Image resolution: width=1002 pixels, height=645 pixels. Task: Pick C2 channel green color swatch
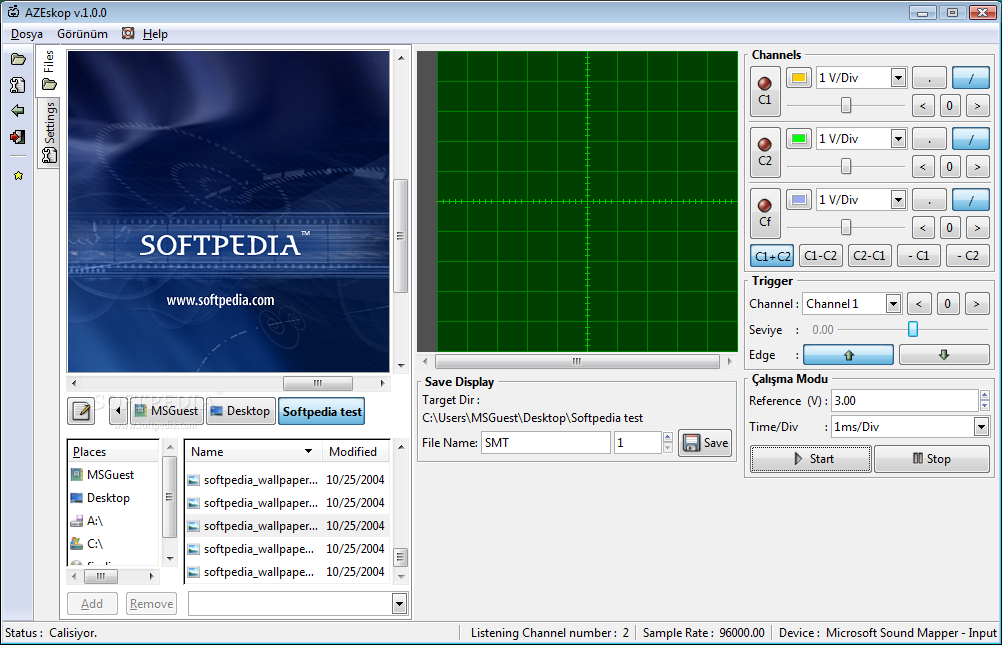pos(799,139)
